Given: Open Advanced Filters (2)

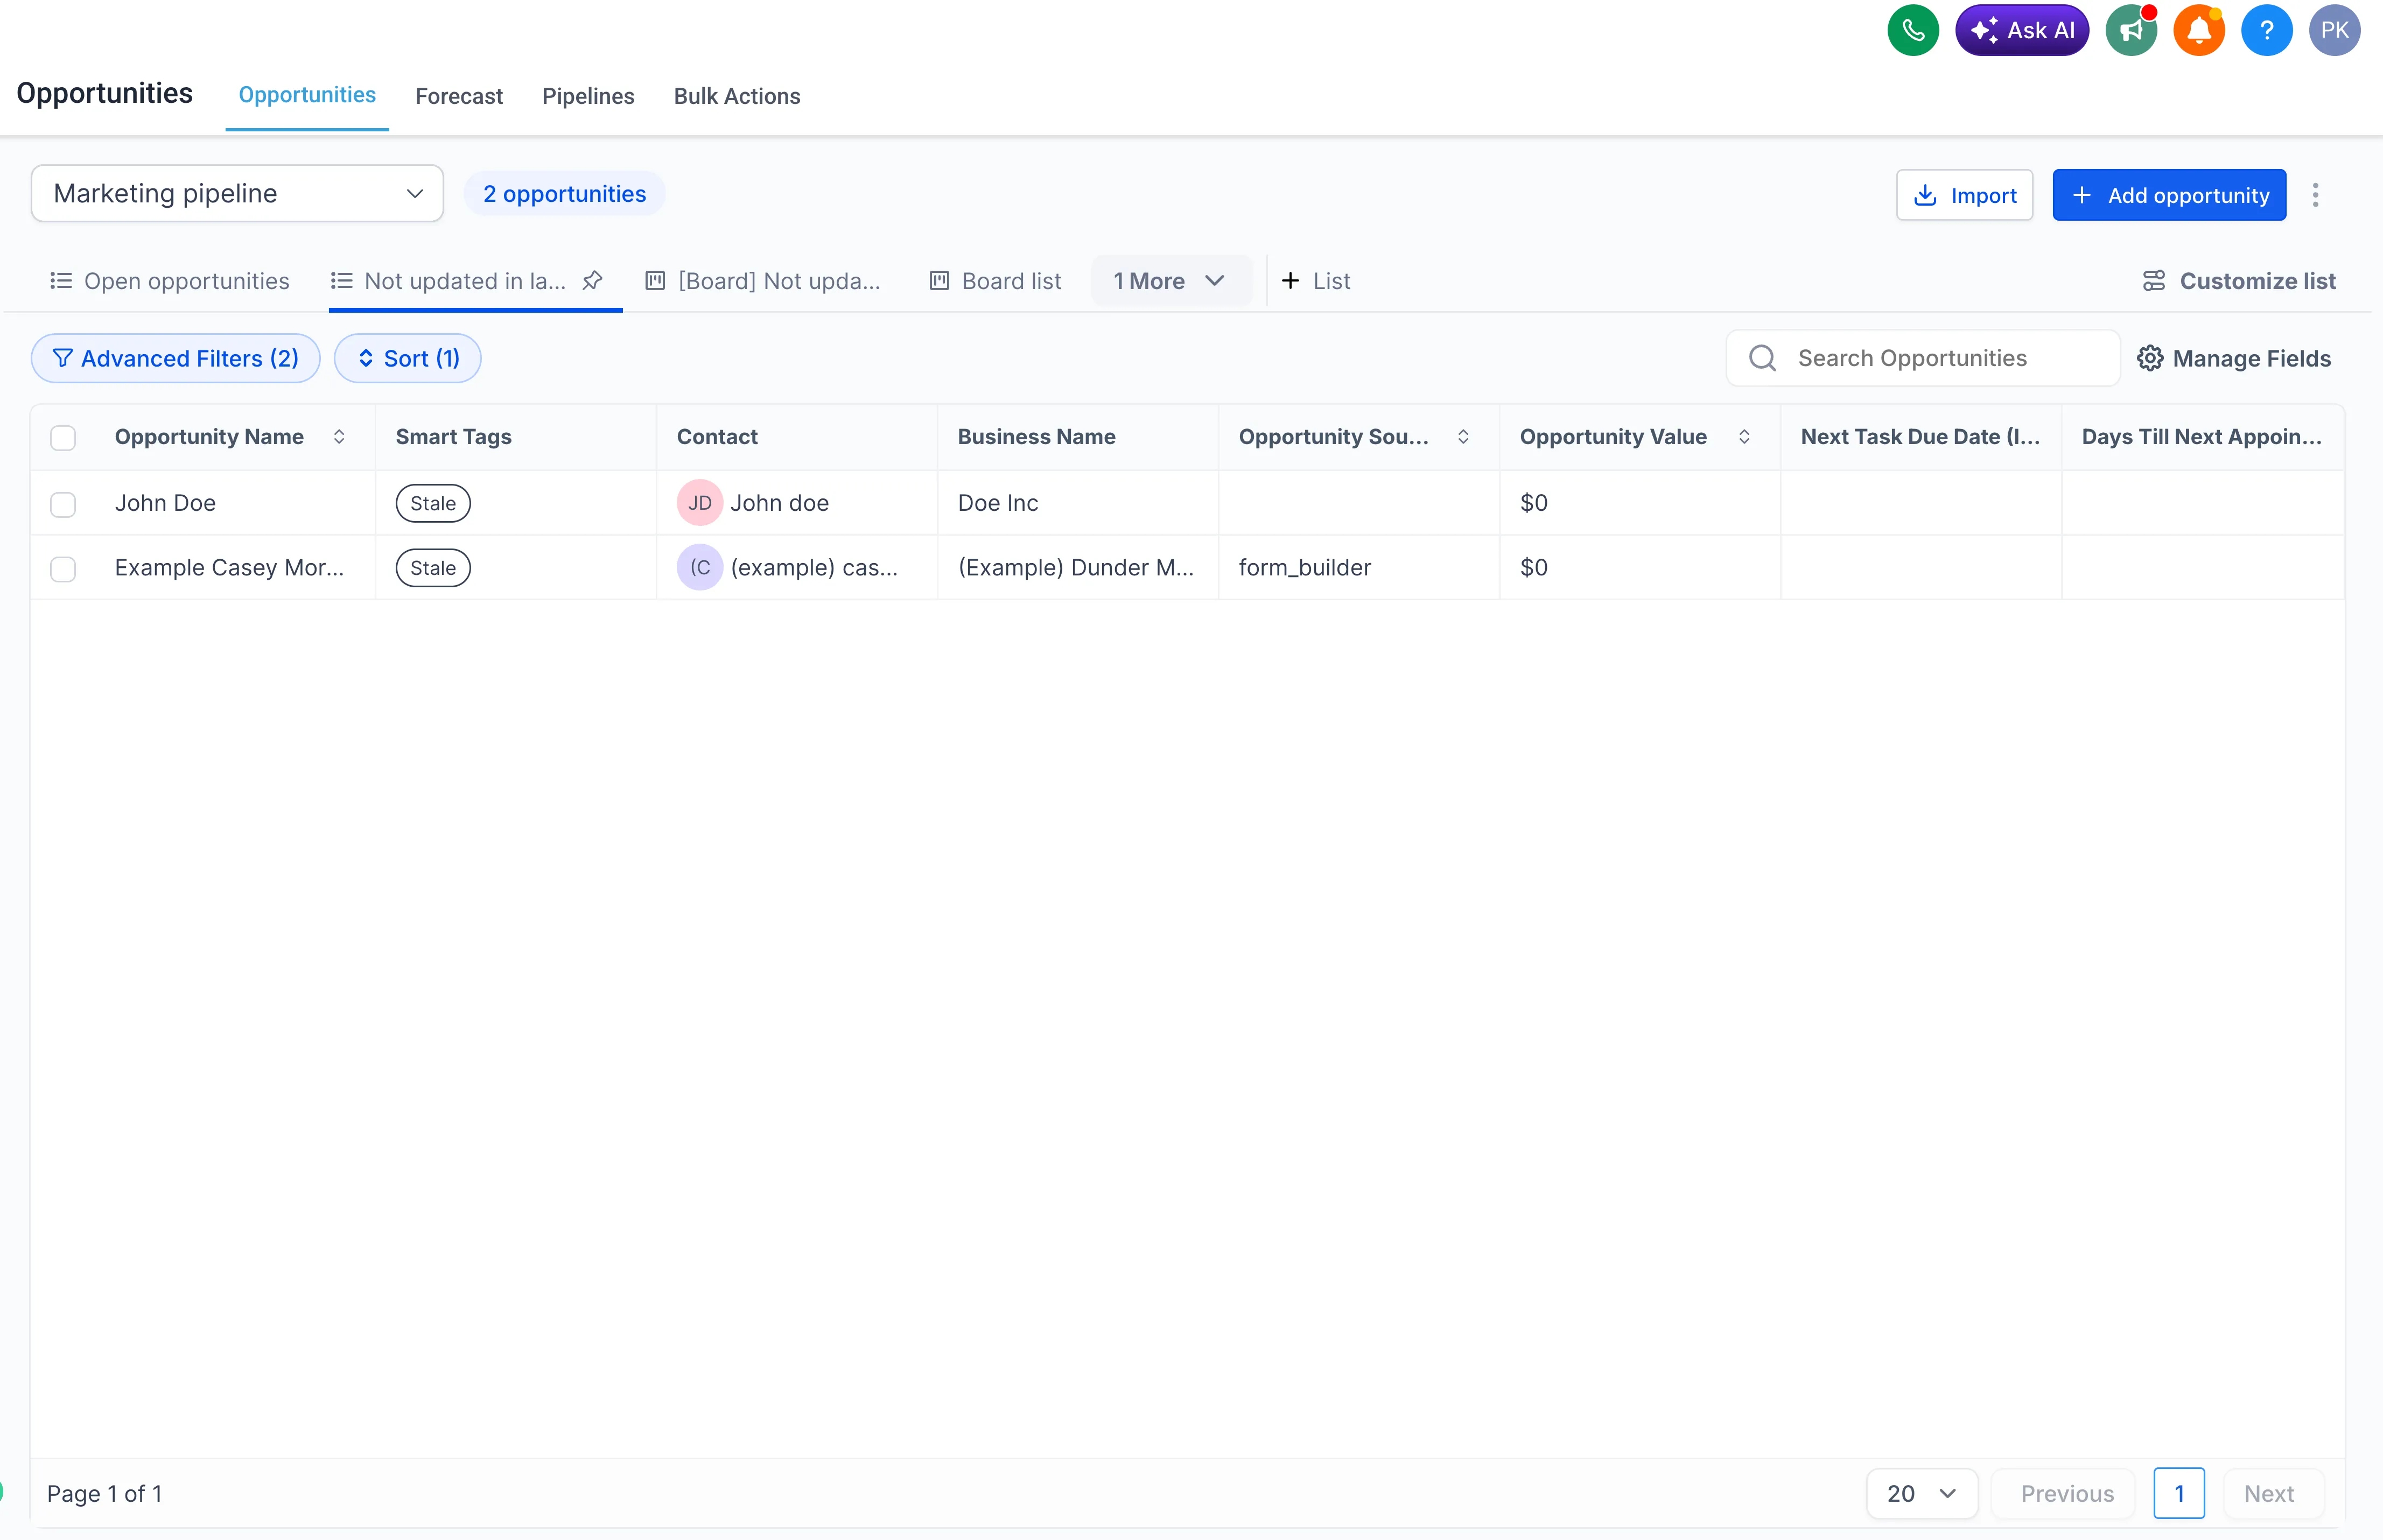Looking at the screenshot, I should 176,358.
